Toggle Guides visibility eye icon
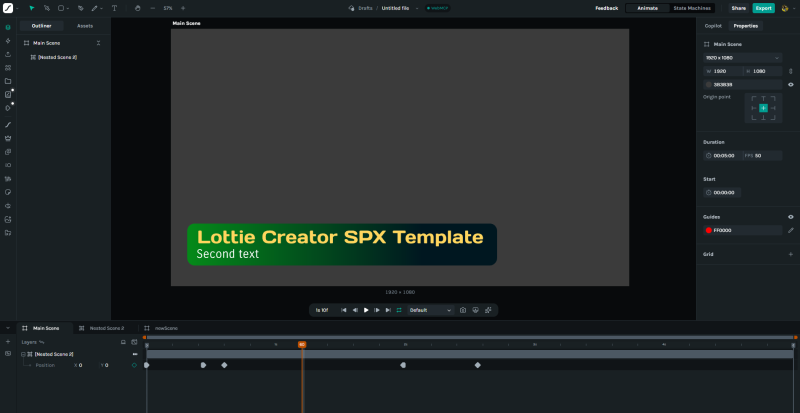The image size is (800, 413). click(x=791, y=216)
